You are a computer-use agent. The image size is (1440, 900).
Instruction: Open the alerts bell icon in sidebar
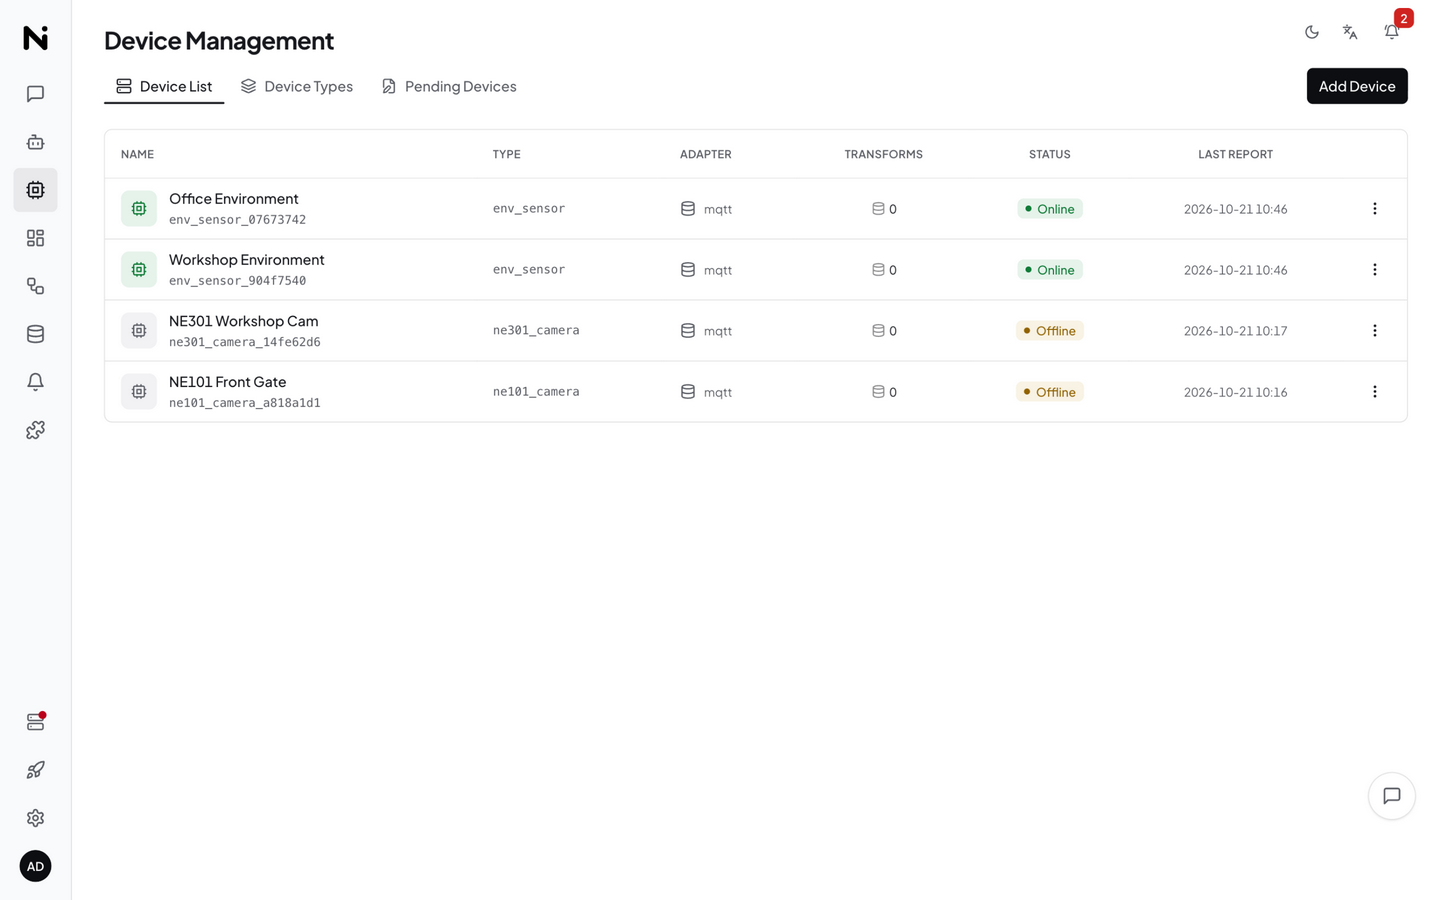point(35,382)
